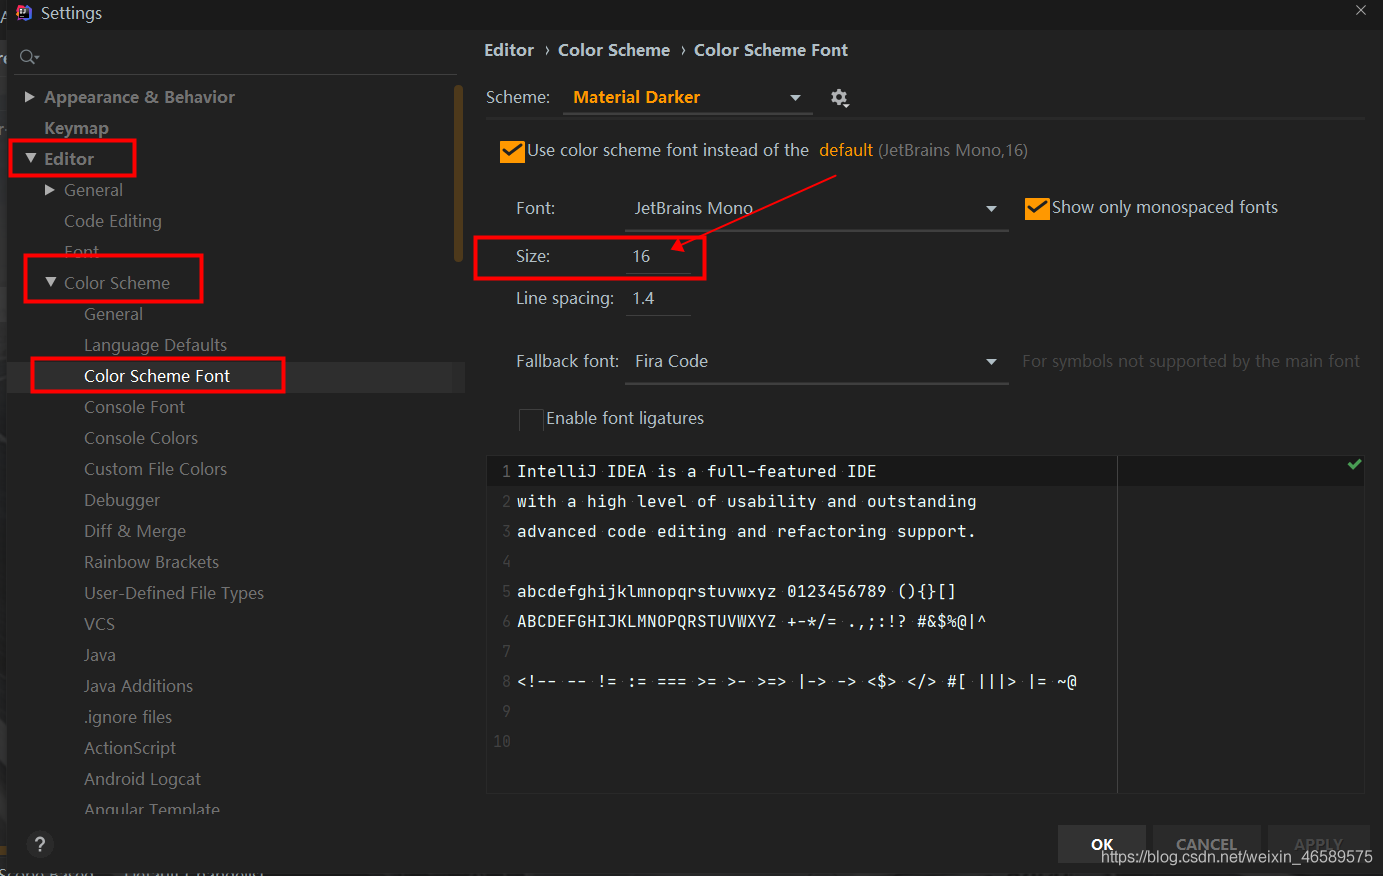
Task: Click the settings search field
Action: pyautogui.click(x=238, y=57)
